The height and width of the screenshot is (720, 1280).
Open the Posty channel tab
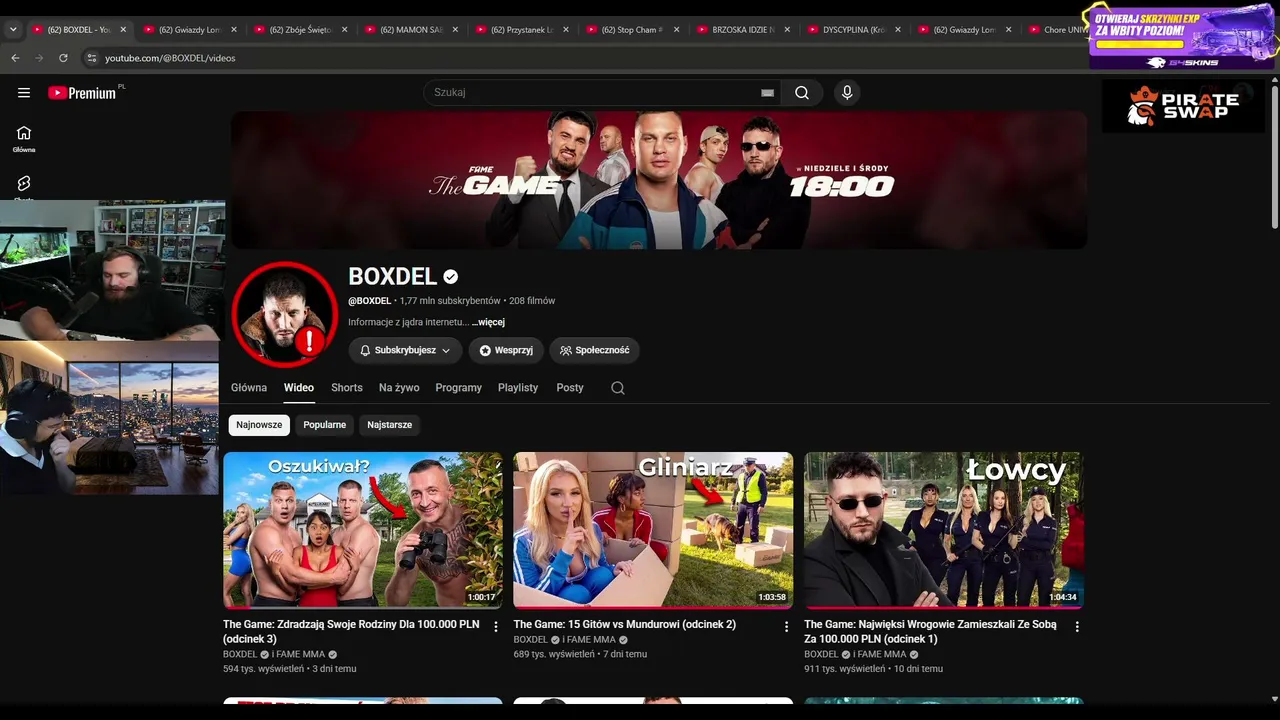[570, 388]
